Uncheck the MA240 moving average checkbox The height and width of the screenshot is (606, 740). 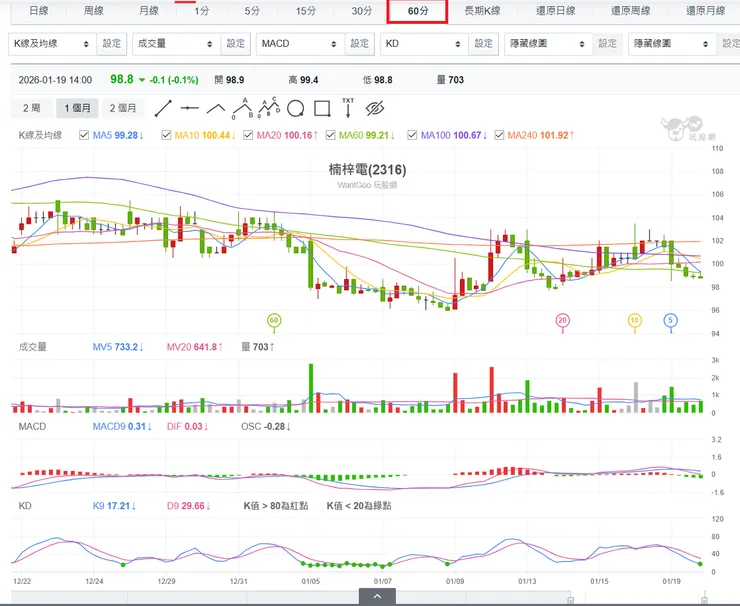(x=499, y=135)
